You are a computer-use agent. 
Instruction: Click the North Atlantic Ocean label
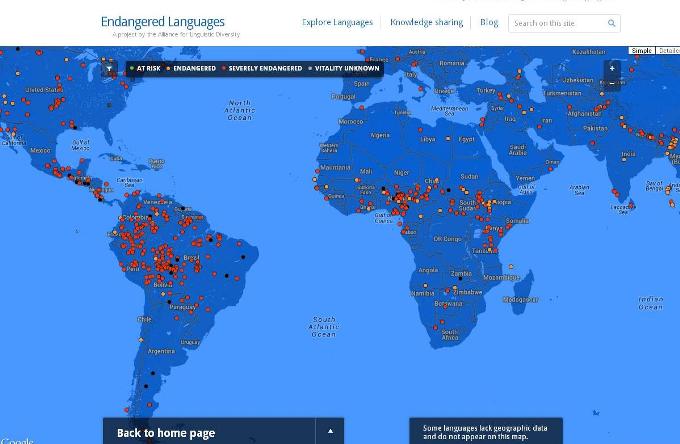240,110
